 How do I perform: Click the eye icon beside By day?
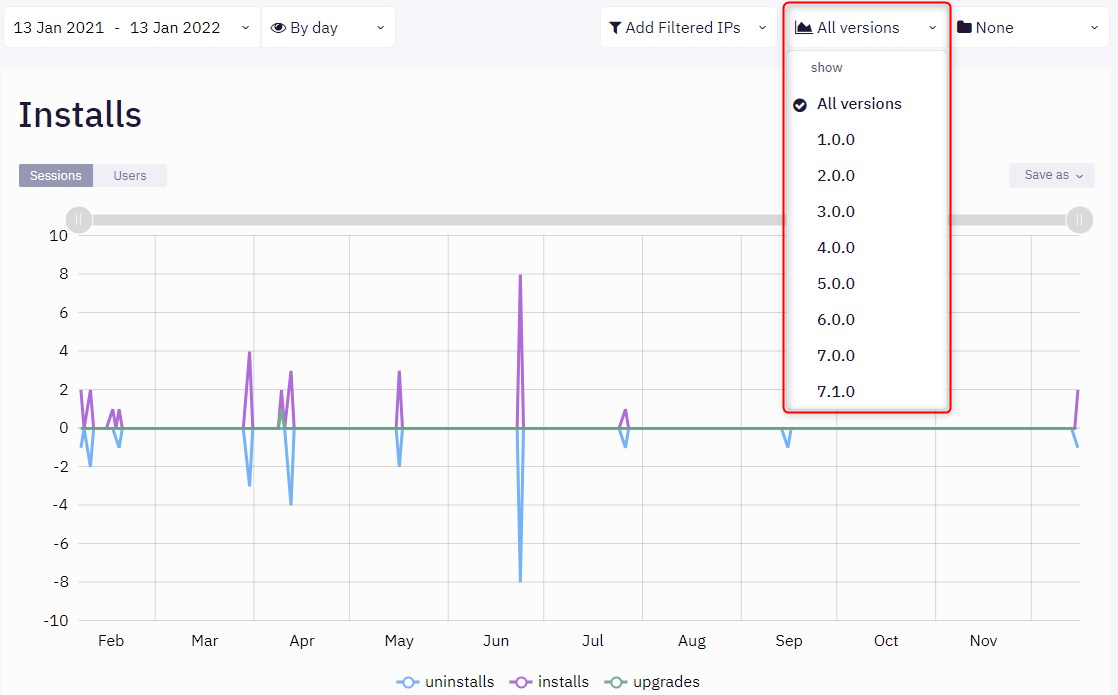click(278, 28)
